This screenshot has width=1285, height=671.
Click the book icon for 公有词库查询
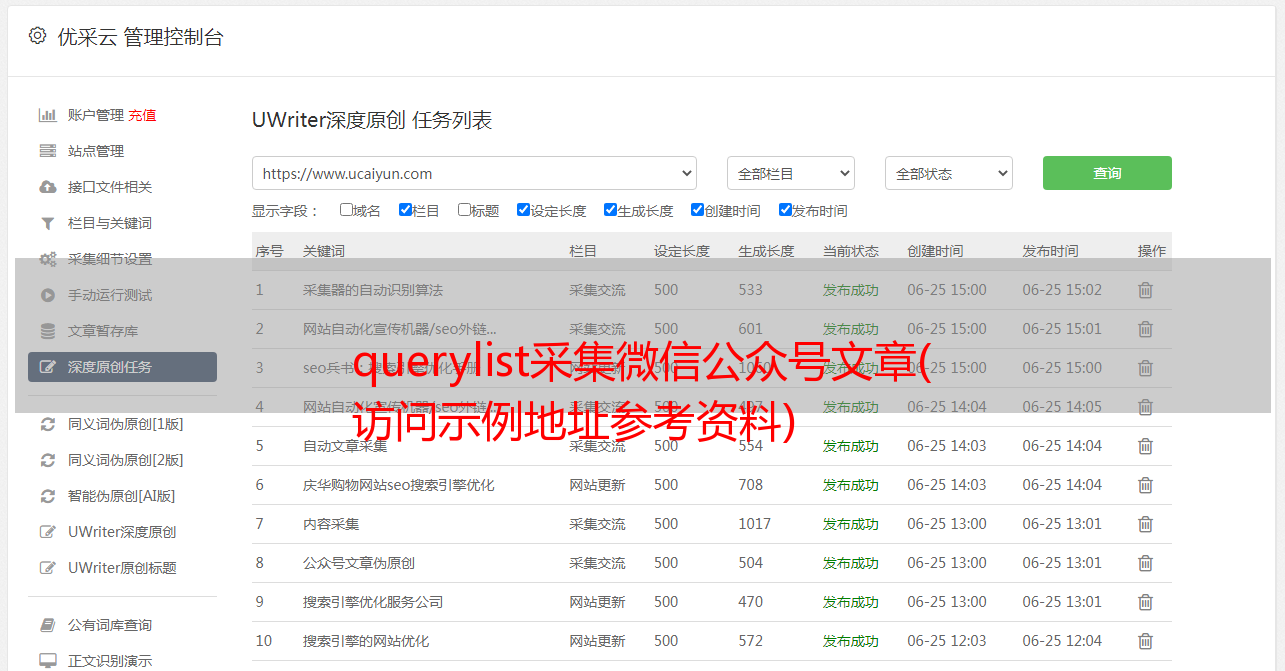coord(47,625)
